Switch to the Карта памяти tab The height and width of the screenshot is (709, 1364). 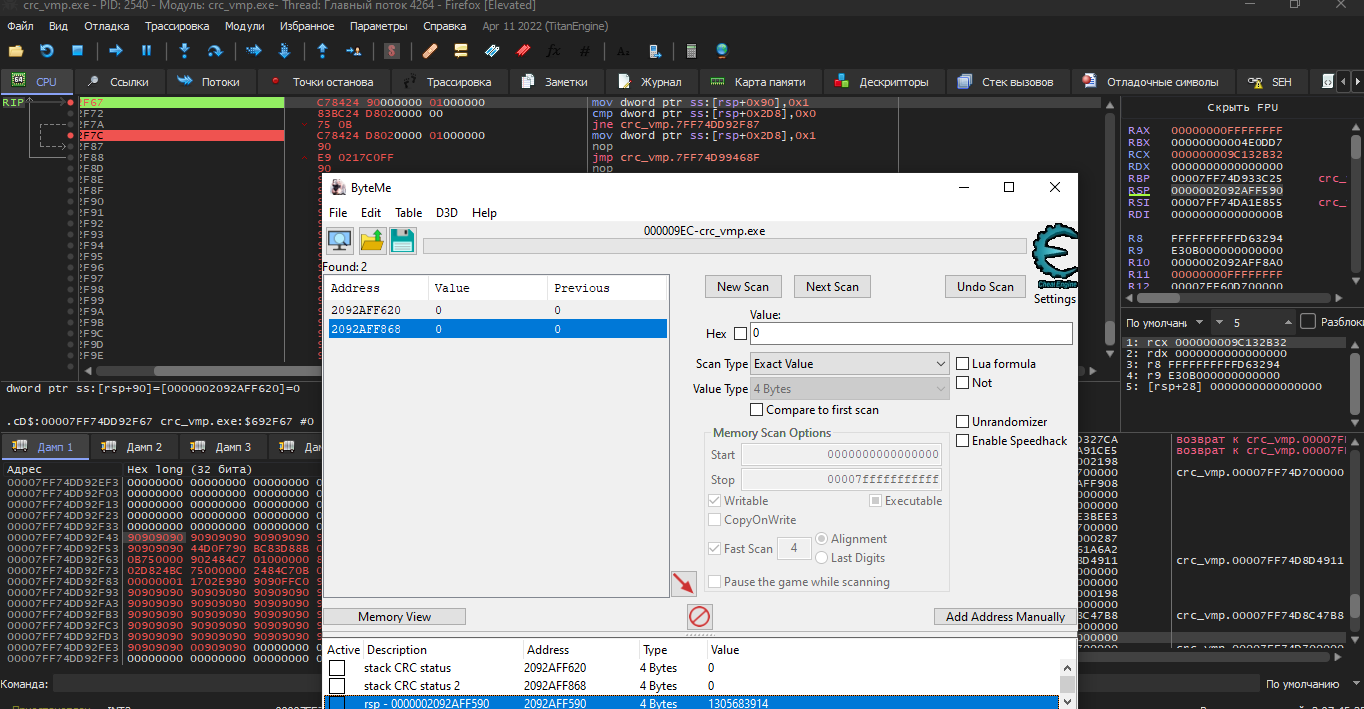[761, 82]
